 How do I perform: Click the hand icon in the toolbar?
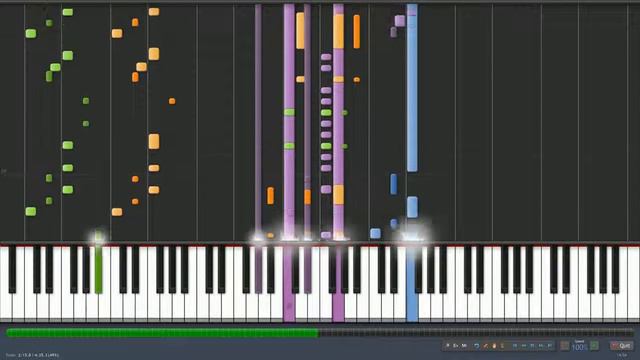pyautogui.click(x=494, y=346)
